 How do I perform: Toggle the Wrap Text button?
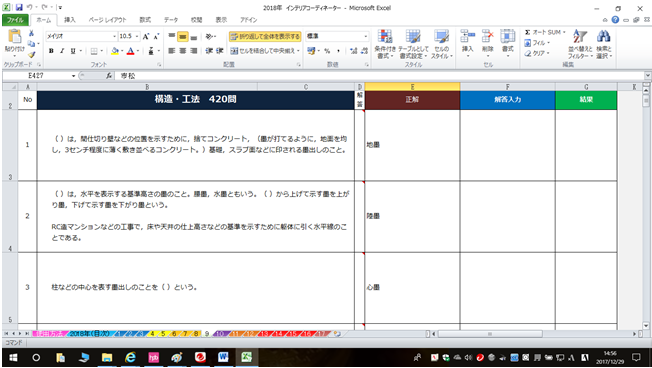(x=265, y=37)
